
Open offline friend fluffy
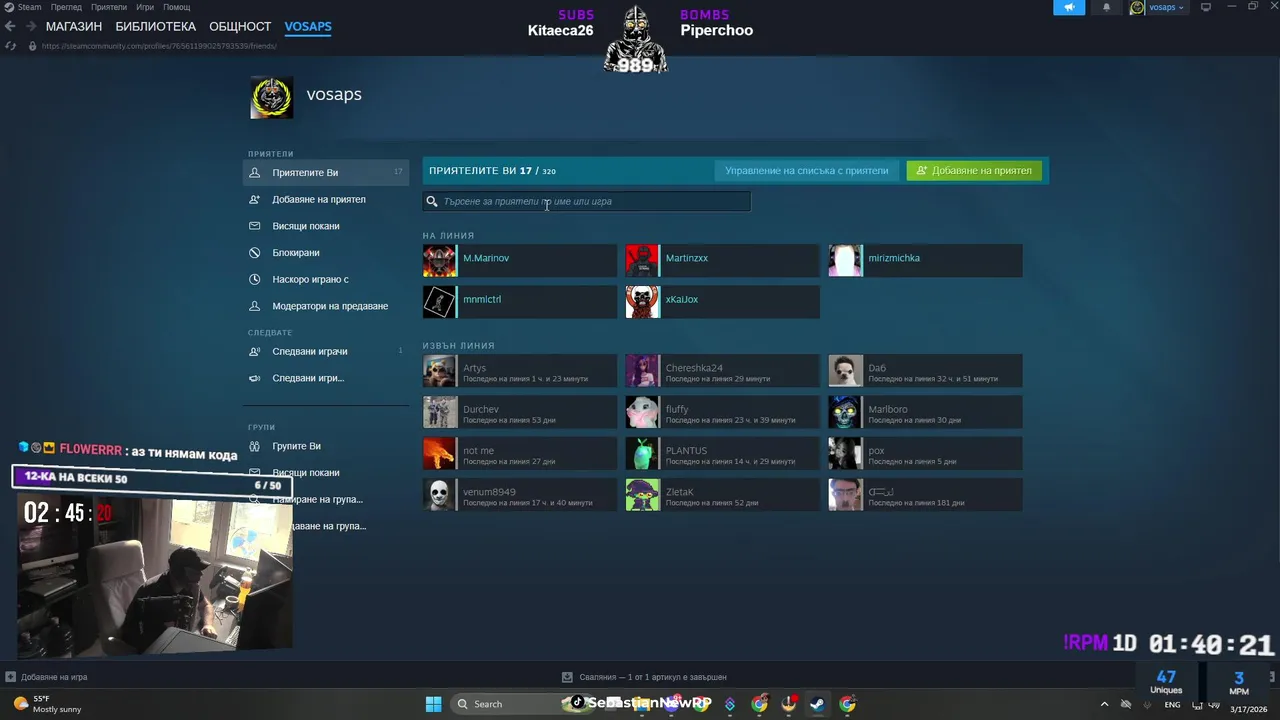tap(722, 412)
